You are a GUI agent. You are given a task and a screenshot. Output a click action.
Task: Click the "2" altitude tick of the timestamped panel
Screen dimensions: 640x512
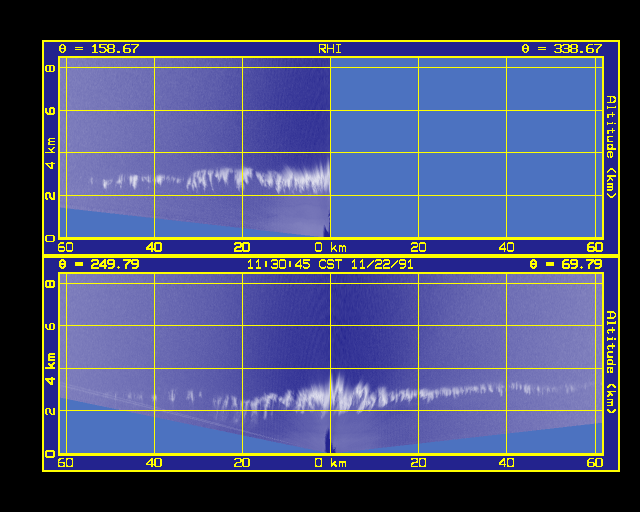click(51, 411)
